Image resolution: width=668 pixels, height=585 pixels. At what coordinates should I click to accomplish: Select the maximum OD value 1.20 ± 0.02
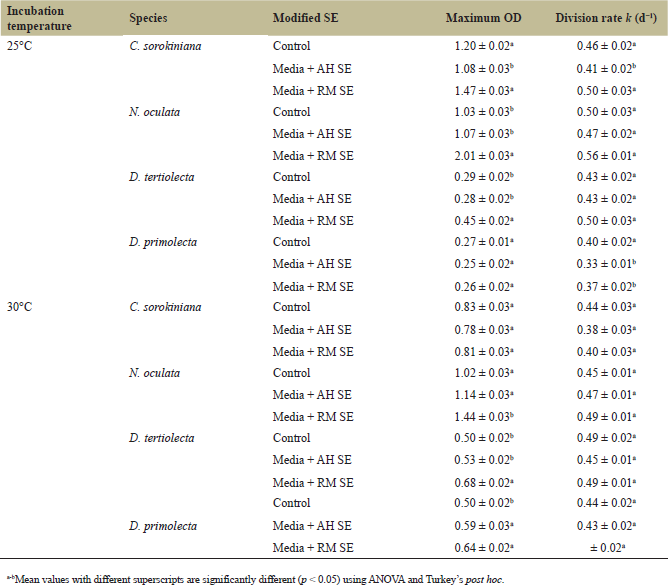[x=483, y=47]
